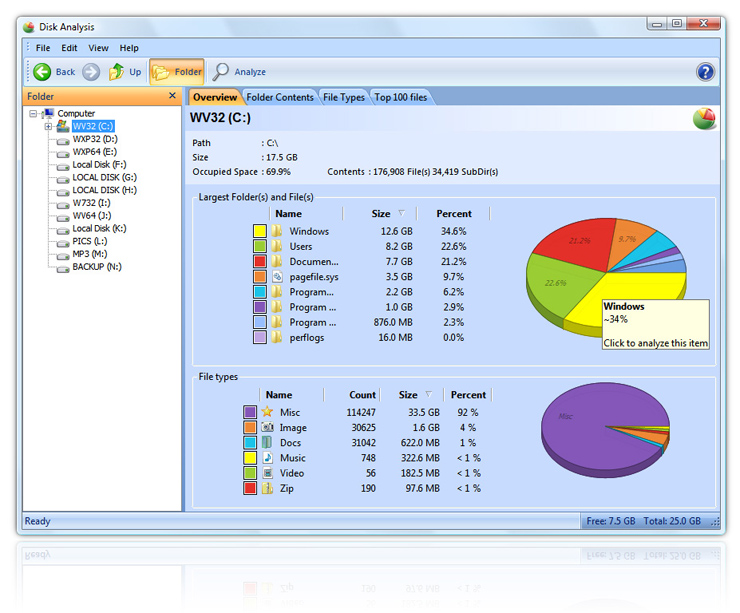Click the Forward arrow icon in toolbar

pyautogui.click(x=91, y=72)
